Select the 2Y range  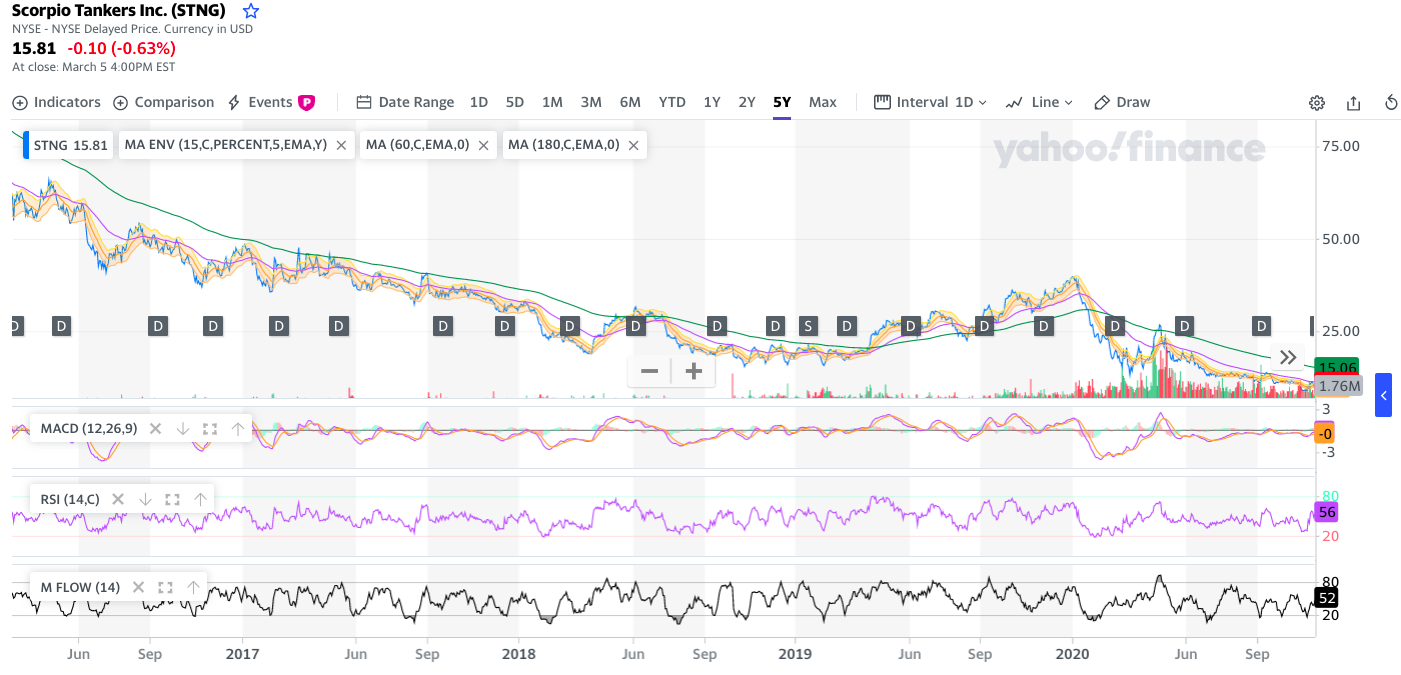[x=747, y=102]
